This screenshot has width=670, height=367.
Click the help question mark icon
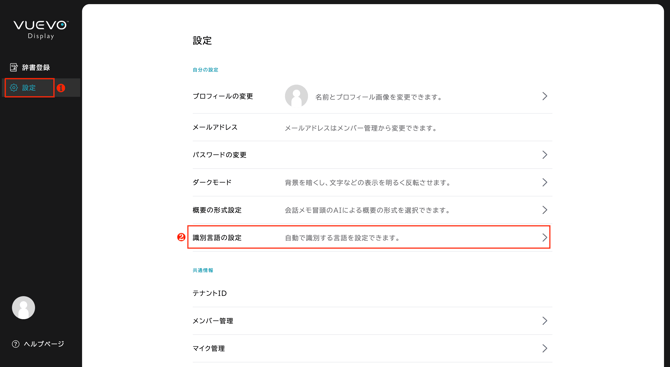point(15,344)
